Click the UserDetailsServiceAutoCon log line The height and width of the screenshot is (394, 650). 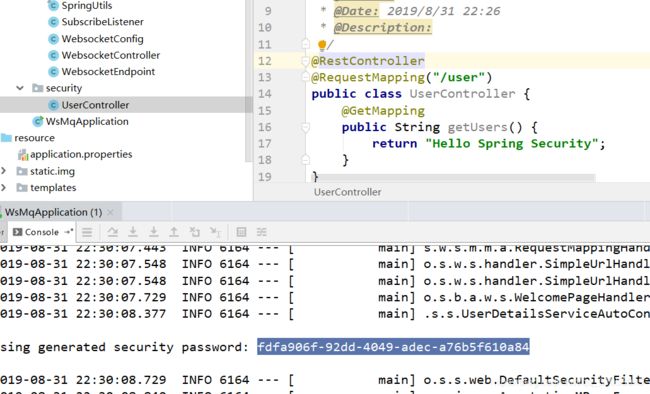coord(325,314)
